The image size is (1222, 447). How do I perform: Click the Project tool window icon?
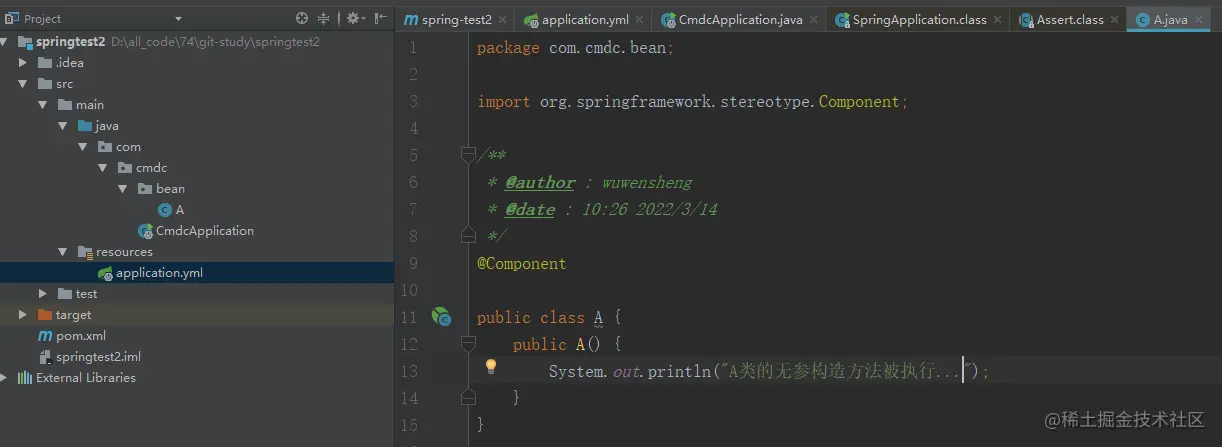point(11,19)
